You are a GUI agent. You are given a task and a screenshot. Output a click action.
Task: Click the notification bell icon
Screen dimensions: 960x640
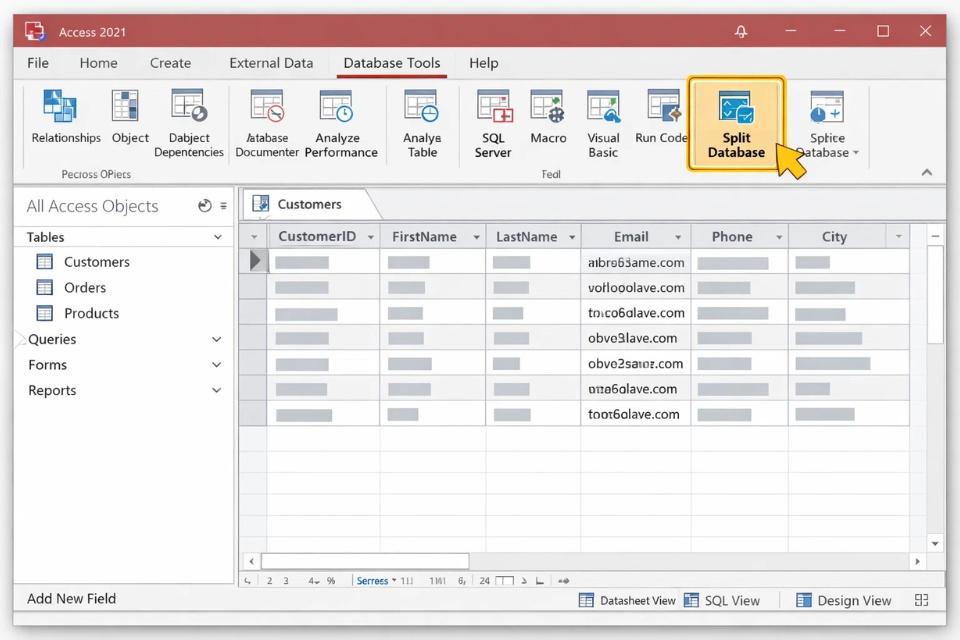coord(740,31)
